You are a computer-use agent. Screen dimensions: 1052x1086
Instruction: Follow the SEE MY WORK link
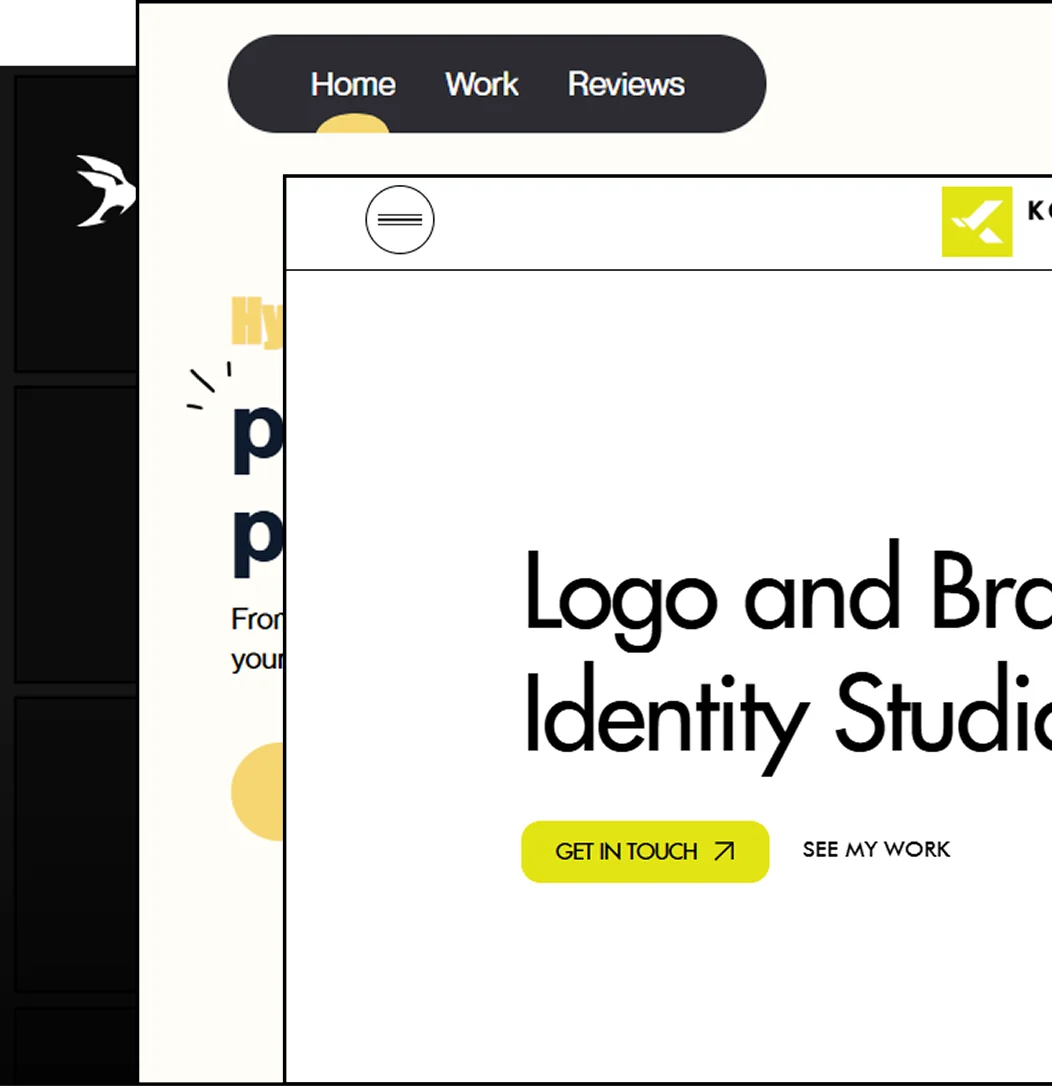point(876,849)
